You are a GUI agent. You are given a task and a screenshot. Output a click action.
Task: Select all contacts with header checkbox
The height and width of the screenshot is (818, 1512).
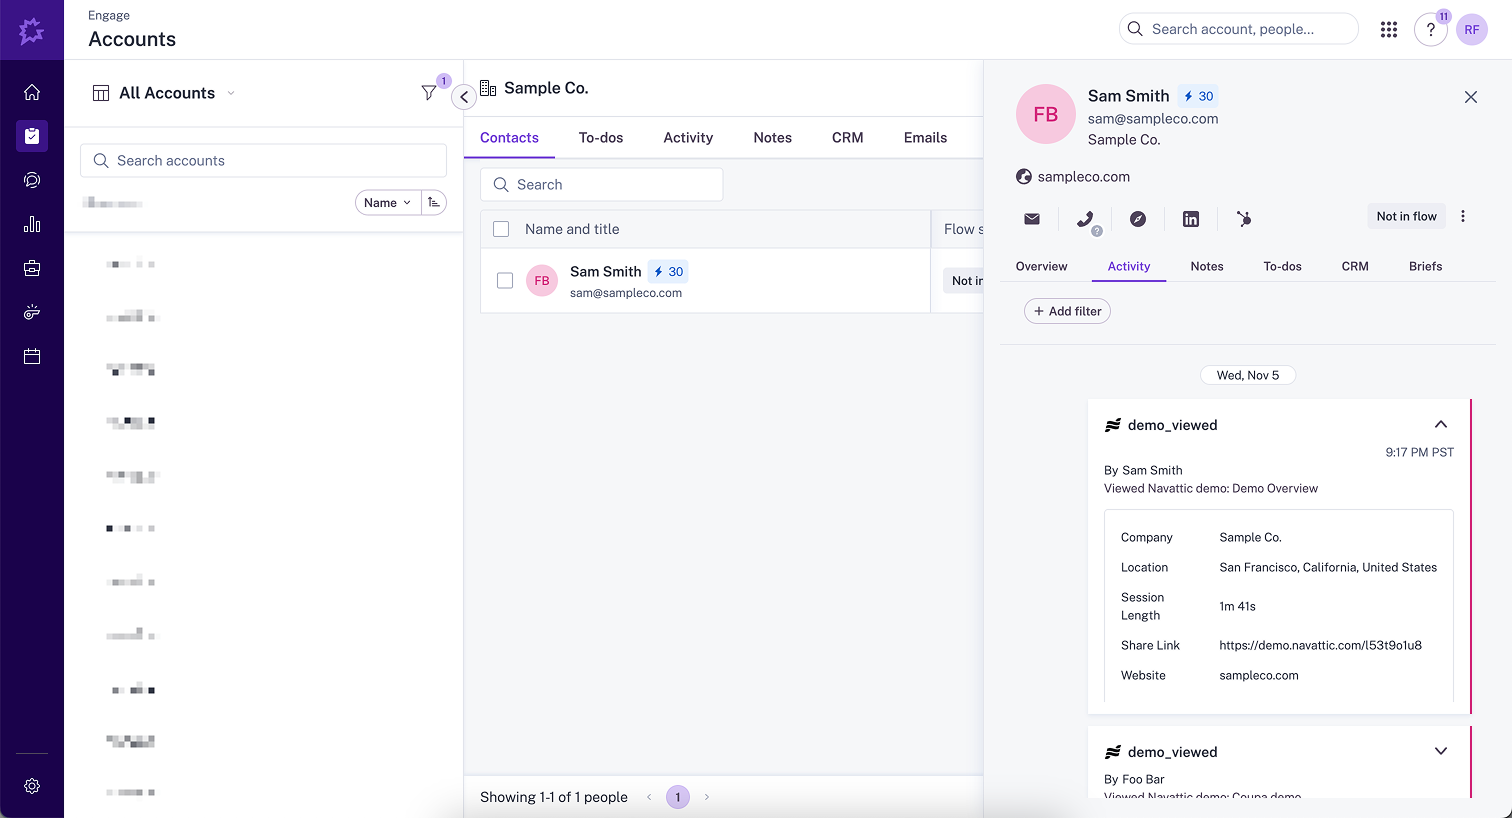click(x=501, y=229)
